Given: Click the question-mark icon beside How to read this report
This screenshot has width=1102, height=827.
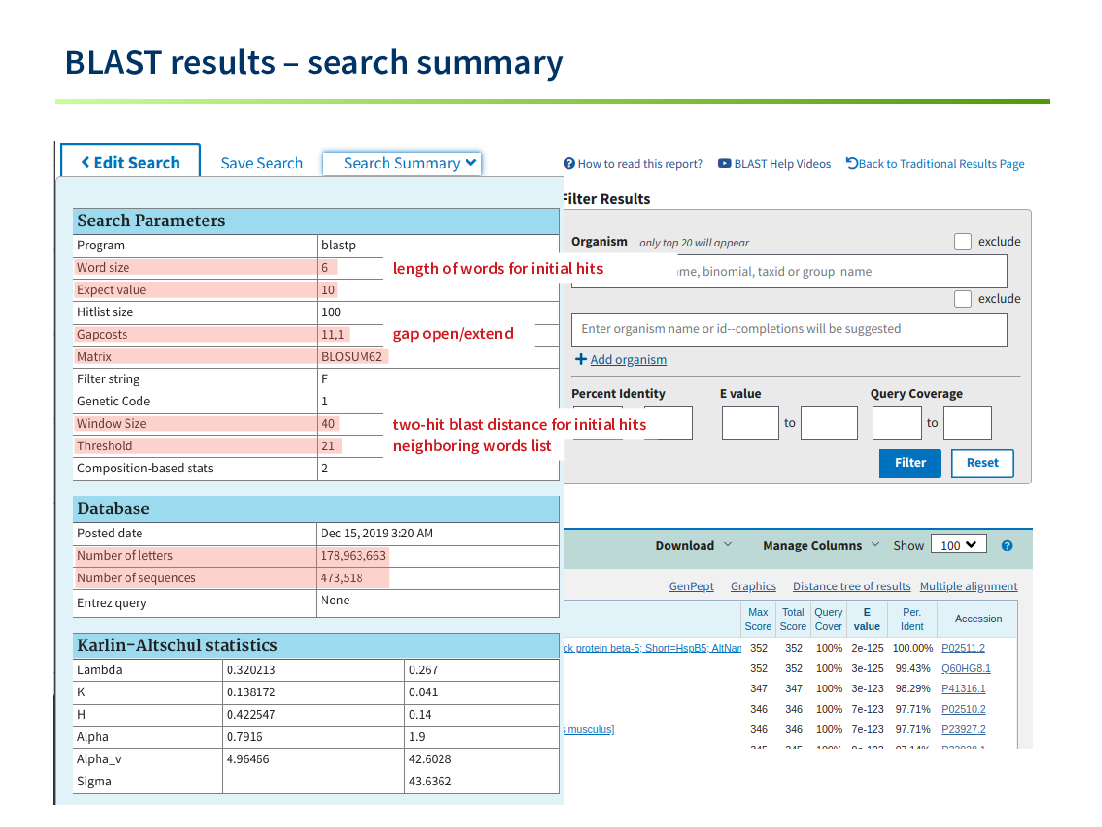Looking at the screenshot, I should [569, 164].
